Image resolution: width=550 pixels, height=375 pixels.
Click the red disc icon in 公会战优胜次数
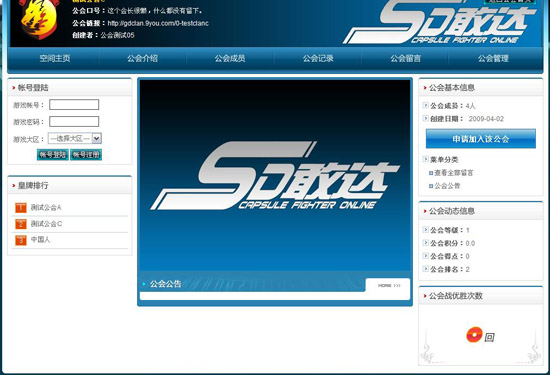pos(474,335)
